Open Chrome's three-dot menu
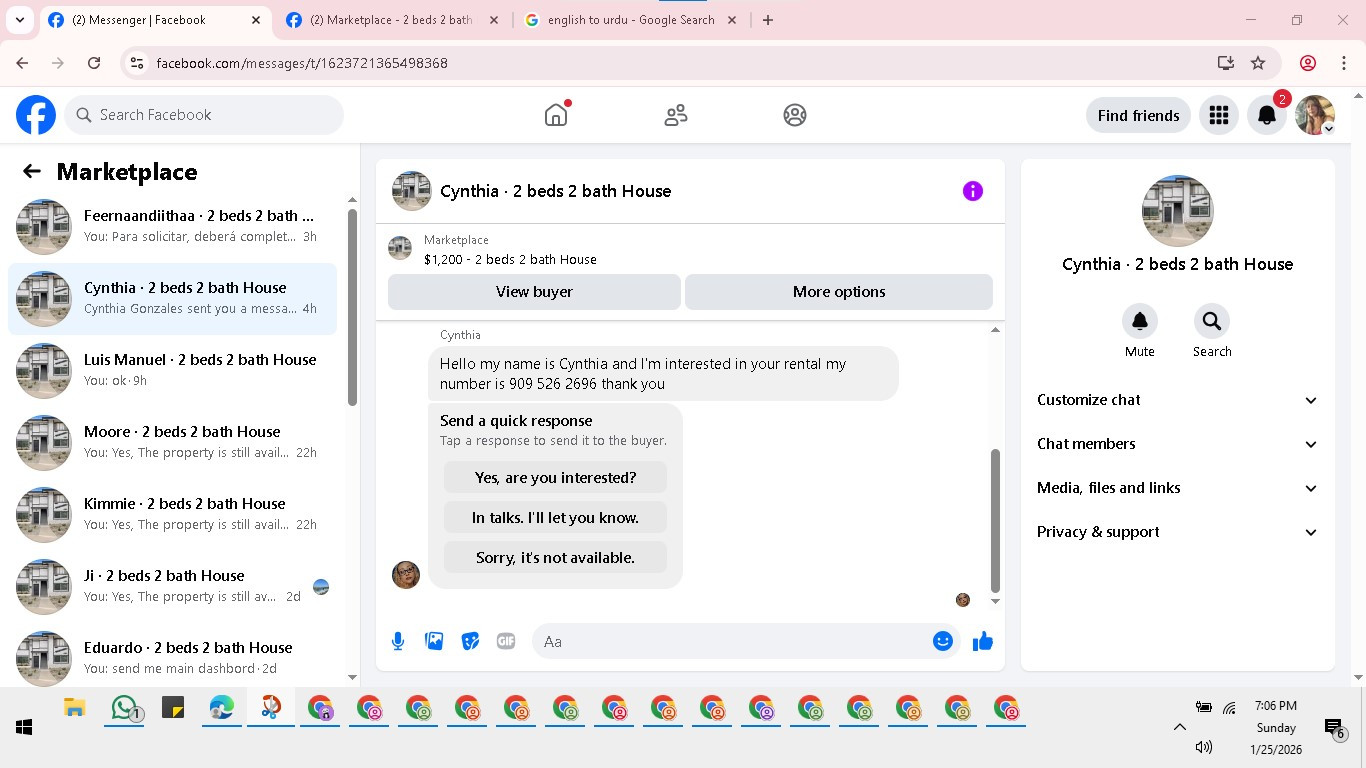 coord(1344,63)
